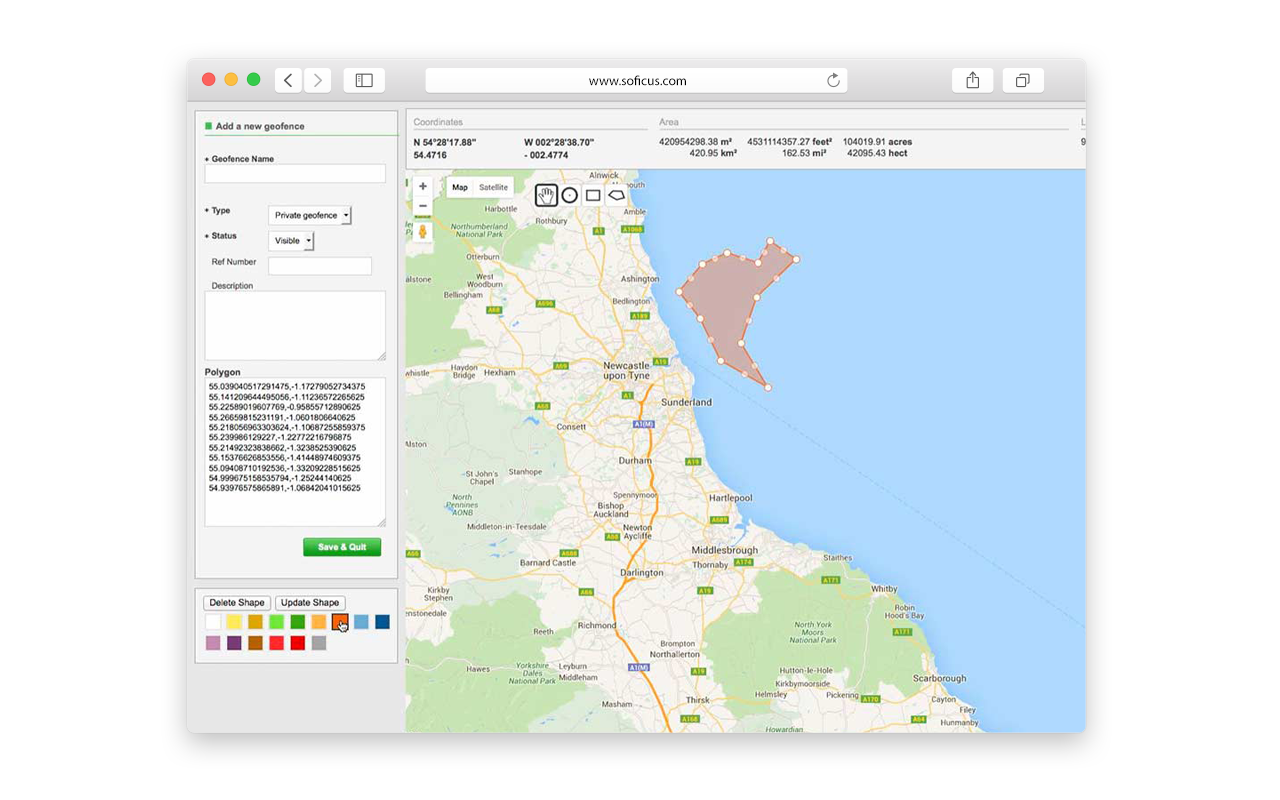The image size is (1280, 800).
Task: Pick the light orange color swatch
Action: (319, 622)
